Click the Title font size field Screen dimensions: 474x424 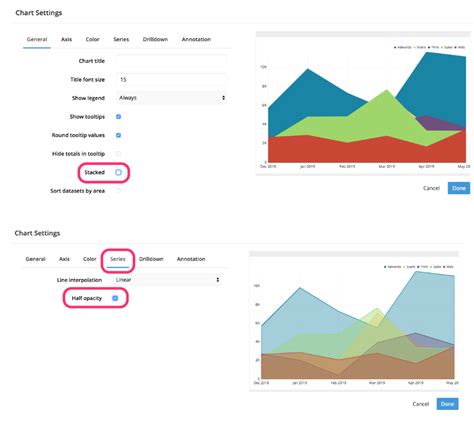[x=171, y=79]
